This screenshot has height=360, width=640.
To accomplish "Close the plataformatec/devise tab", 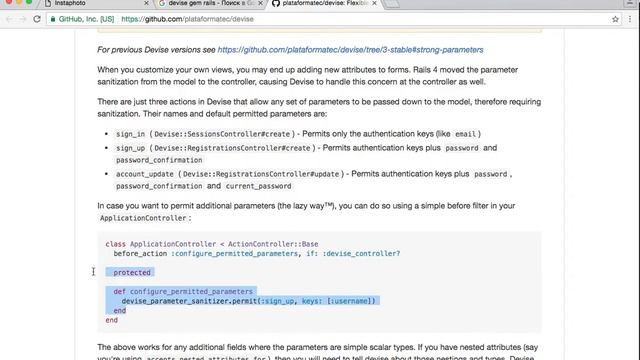I will [x=374, y=3].
